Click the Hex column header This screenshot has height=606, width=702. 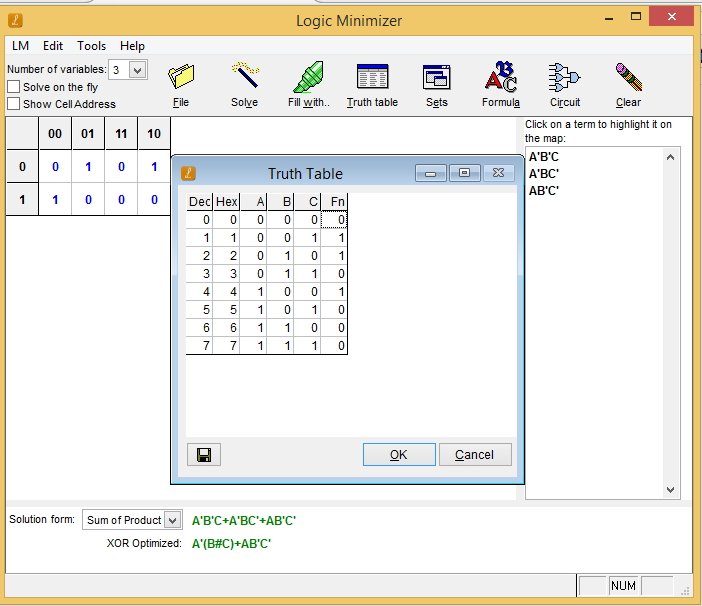227,202
